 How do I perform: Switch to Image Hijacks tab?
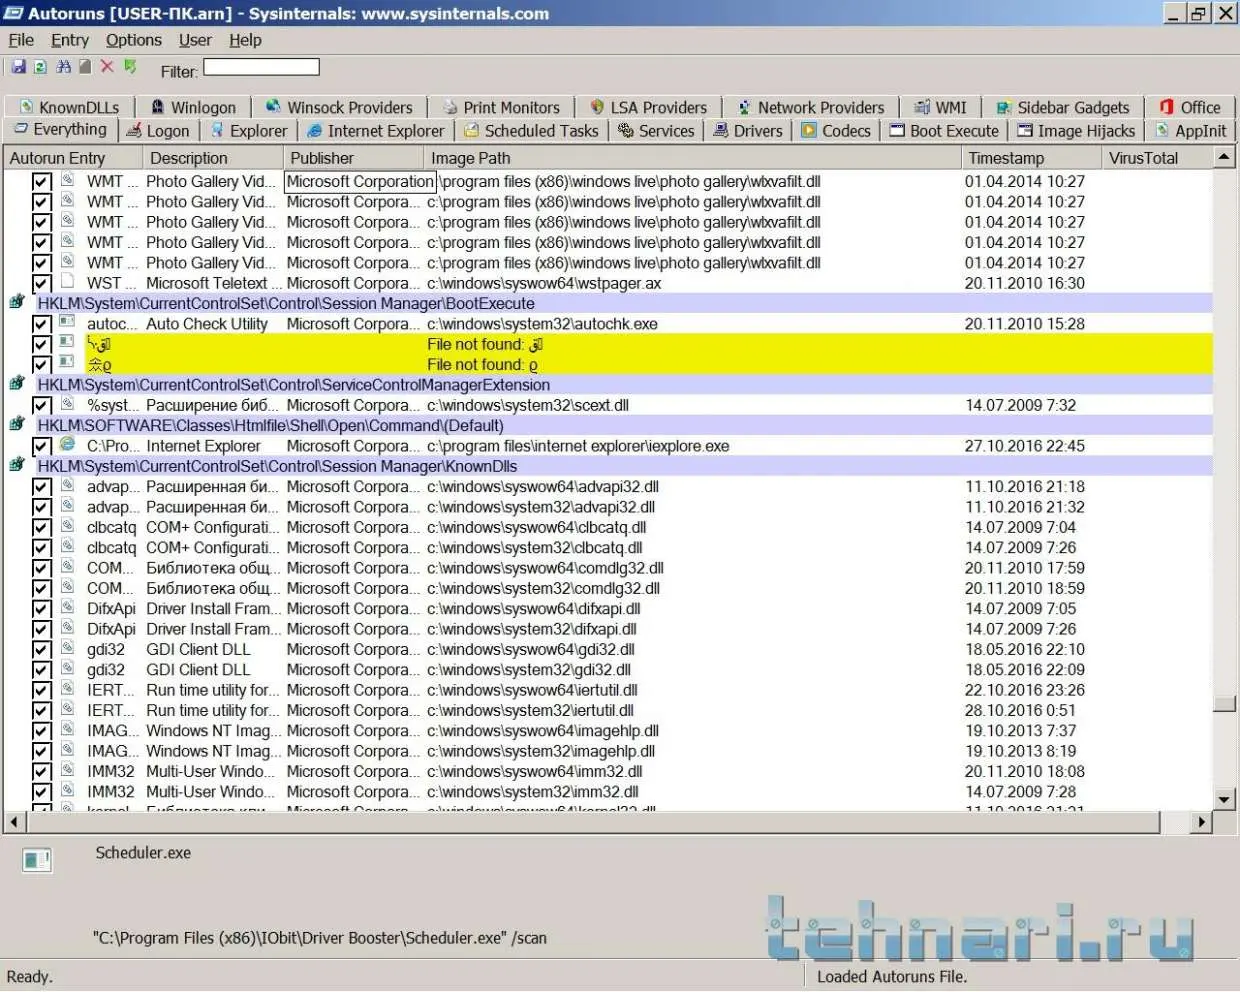(x=1076, y=131)
